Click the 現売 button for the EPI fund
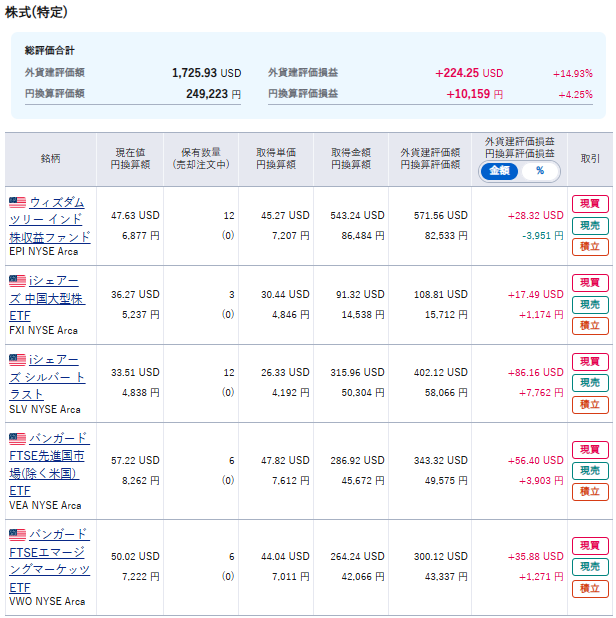This screenshot has width=616, height=618. (590, 225)
